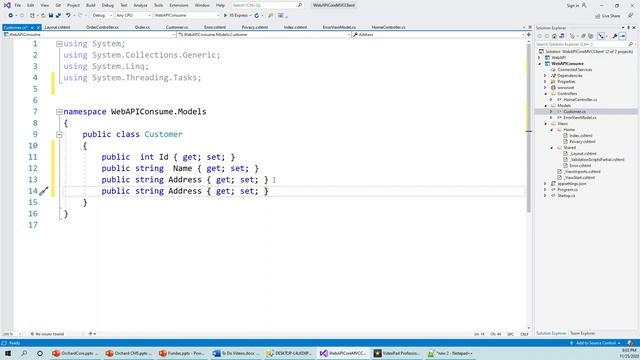Click the Name property on line 12
Screen dimensions: 640x360
(182, 168)
